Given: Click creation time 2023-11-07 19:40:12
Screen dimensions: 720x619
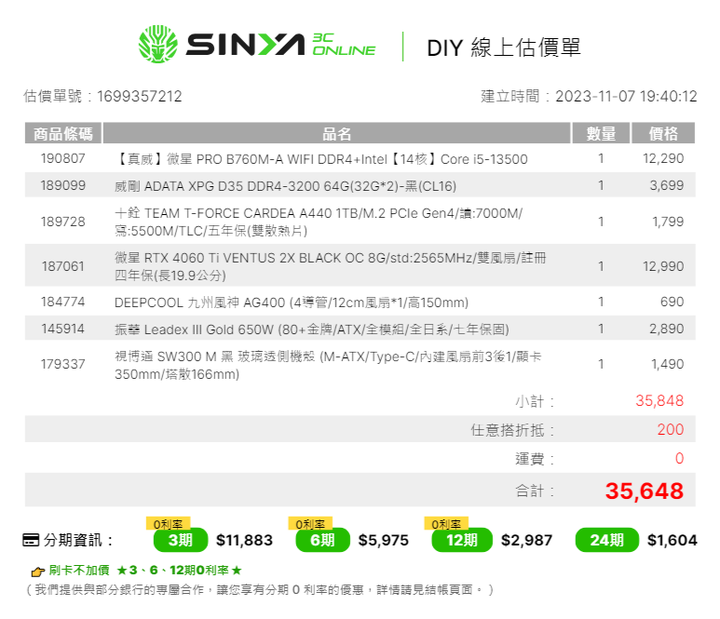Looking at the screenshot, I should (x=626, y=96).
